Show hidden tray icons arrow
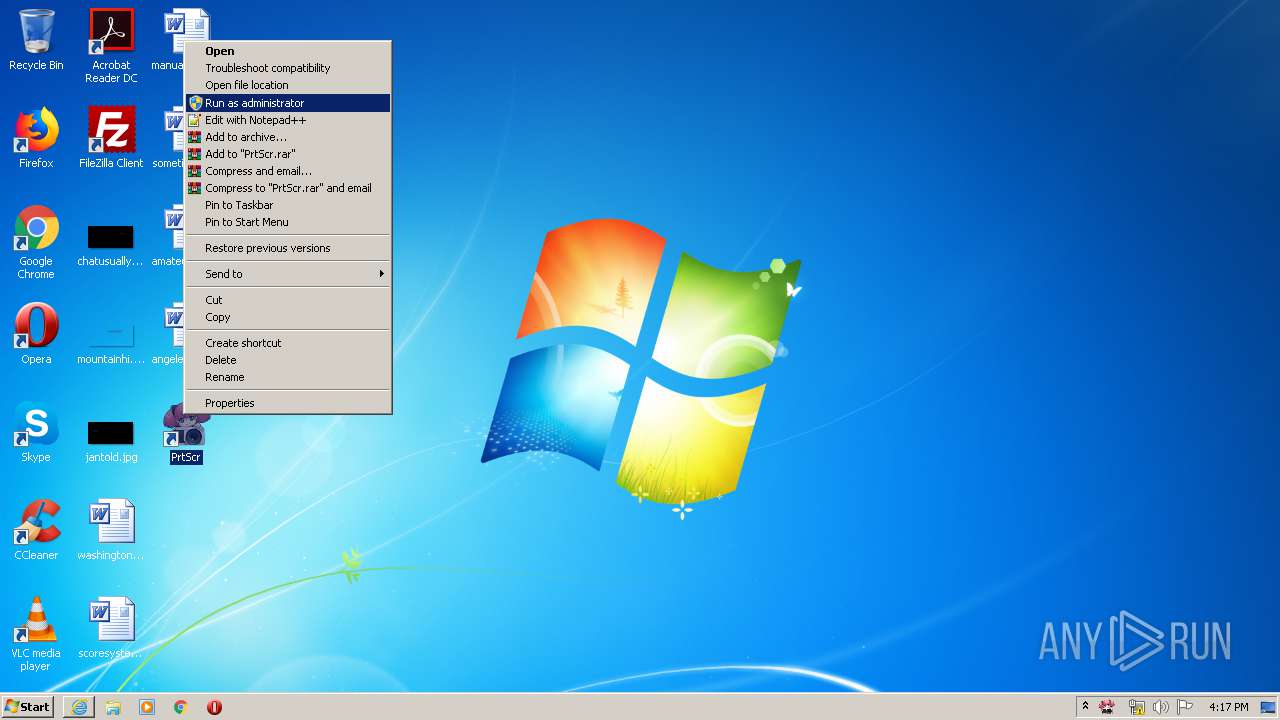Viewport: 1280px width, 720px height. click(1085, 707)
